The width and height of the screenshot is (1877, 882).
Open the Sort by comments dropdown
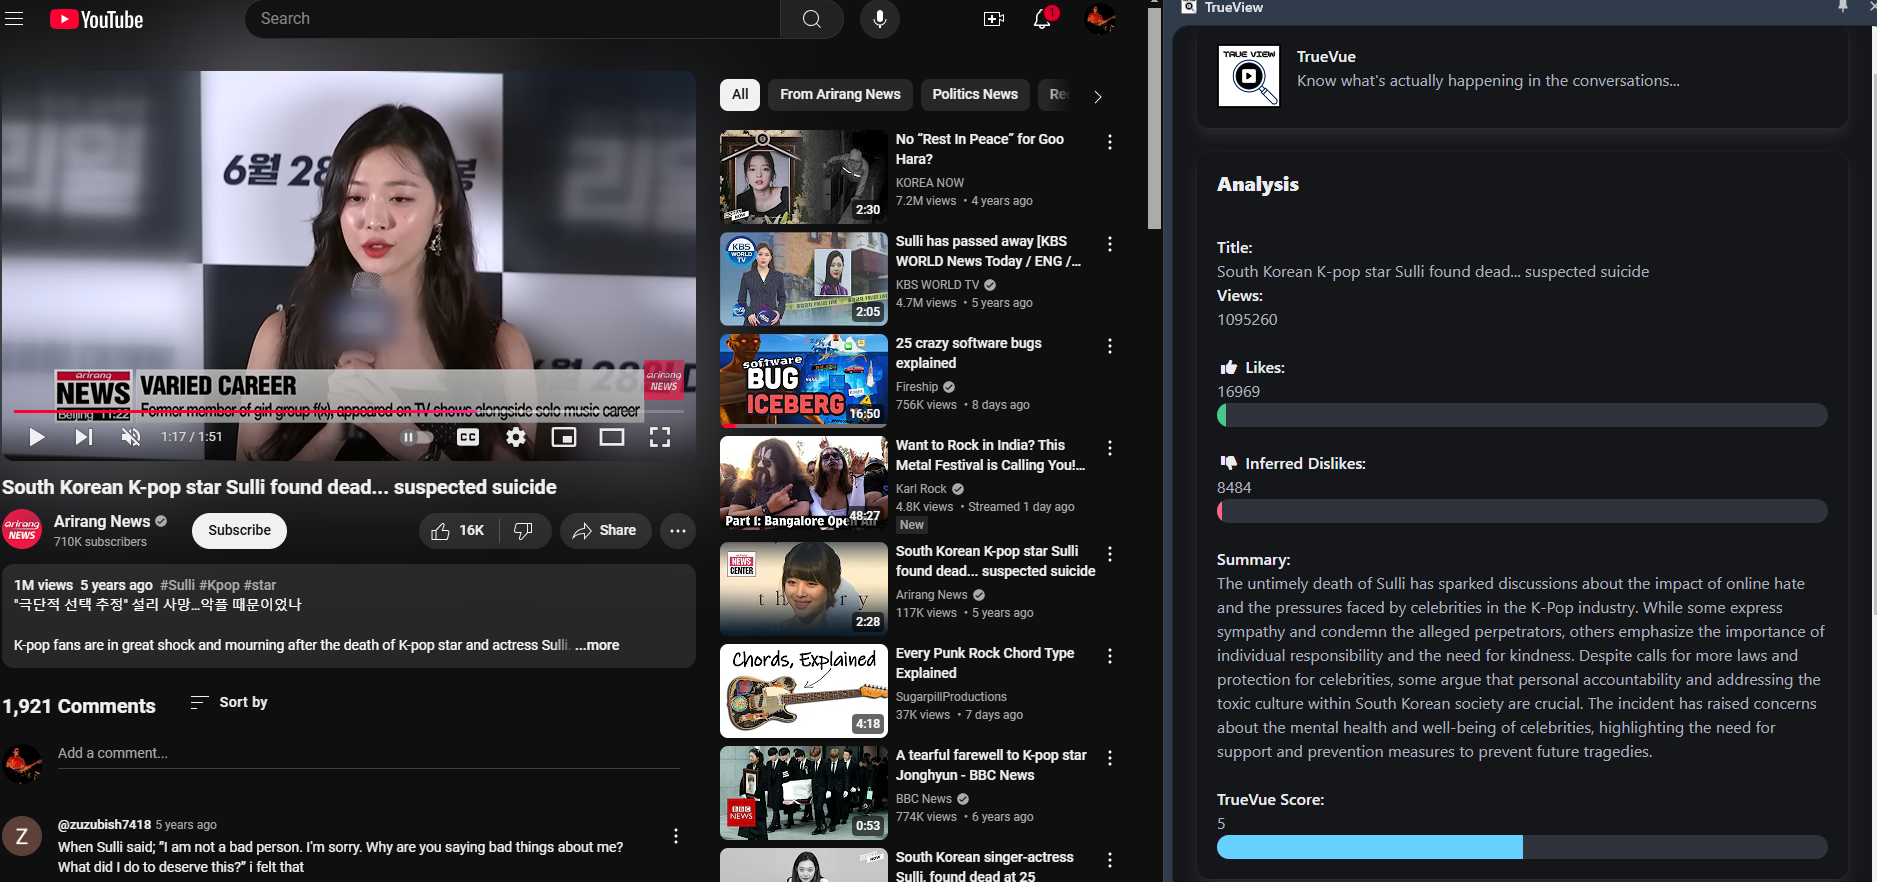(x=229, y=702)
